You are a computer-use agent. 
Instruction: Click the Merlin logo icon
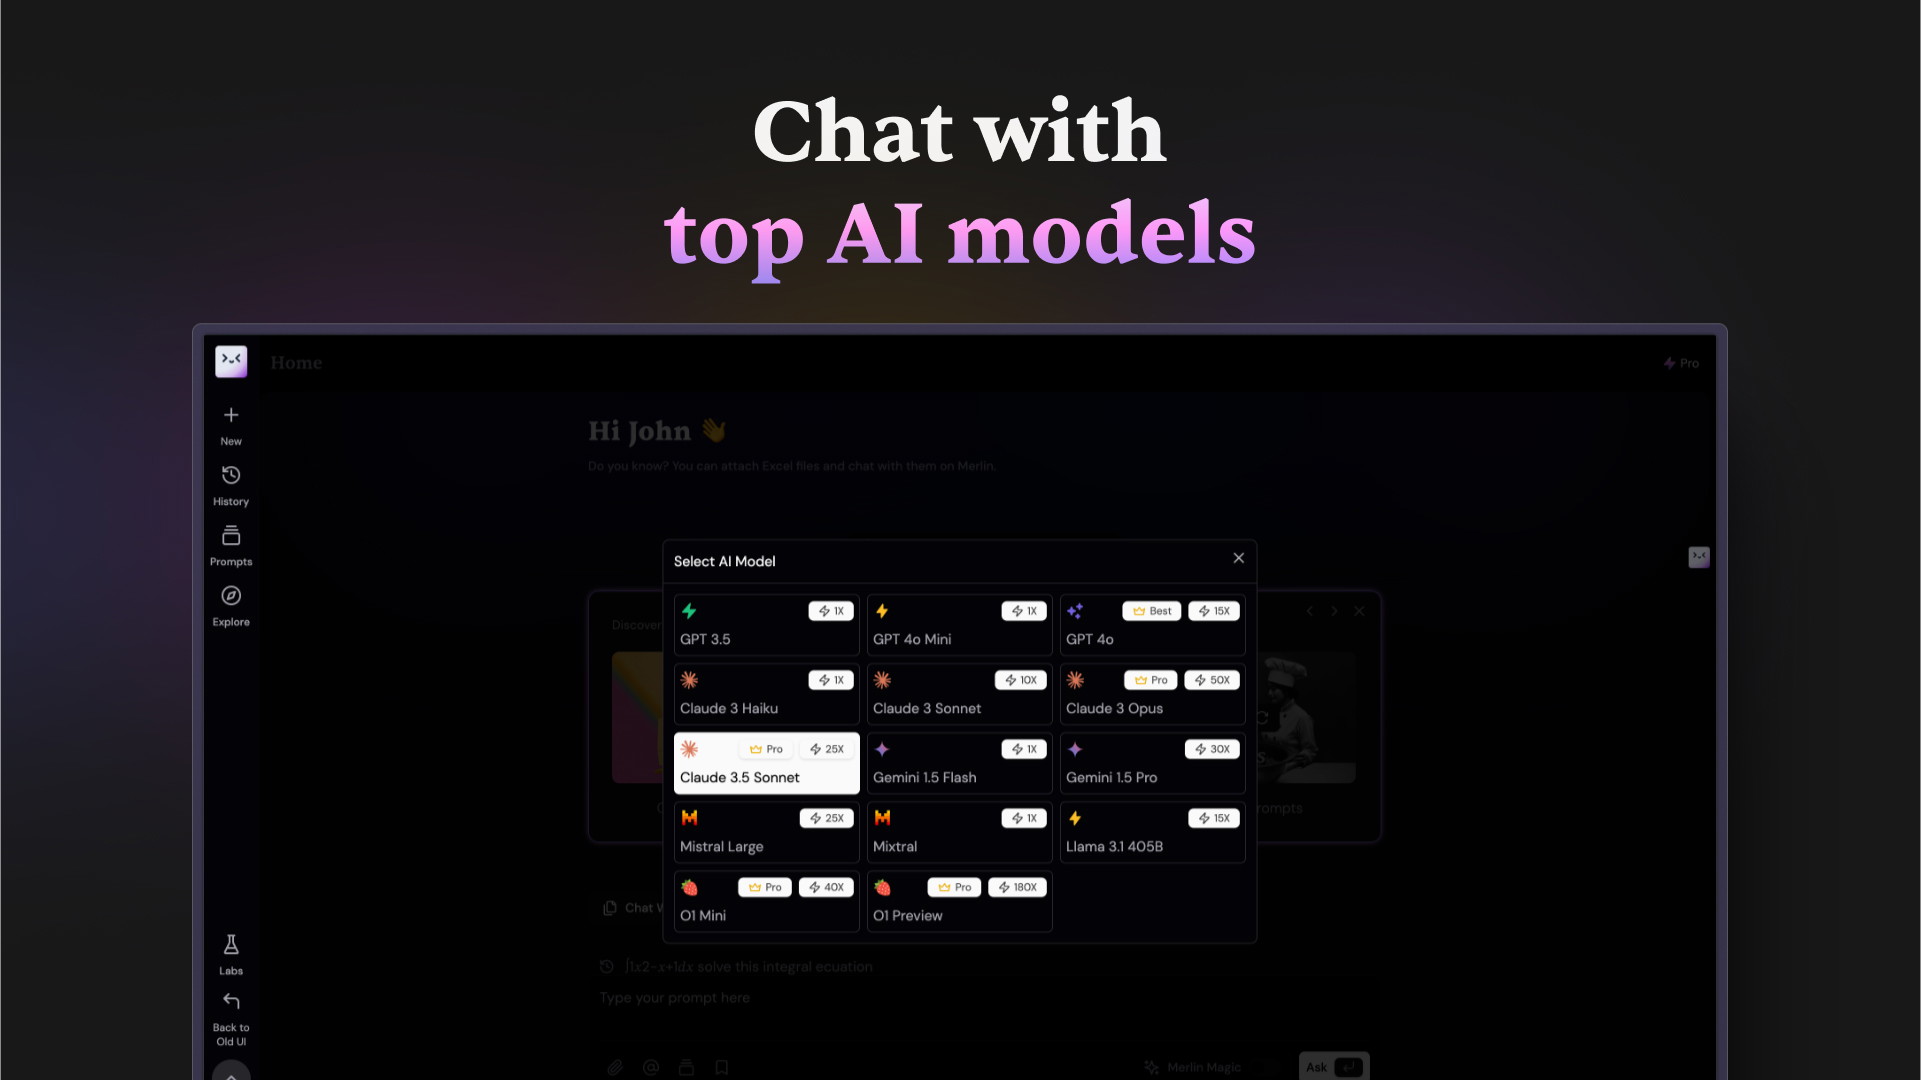230,361
